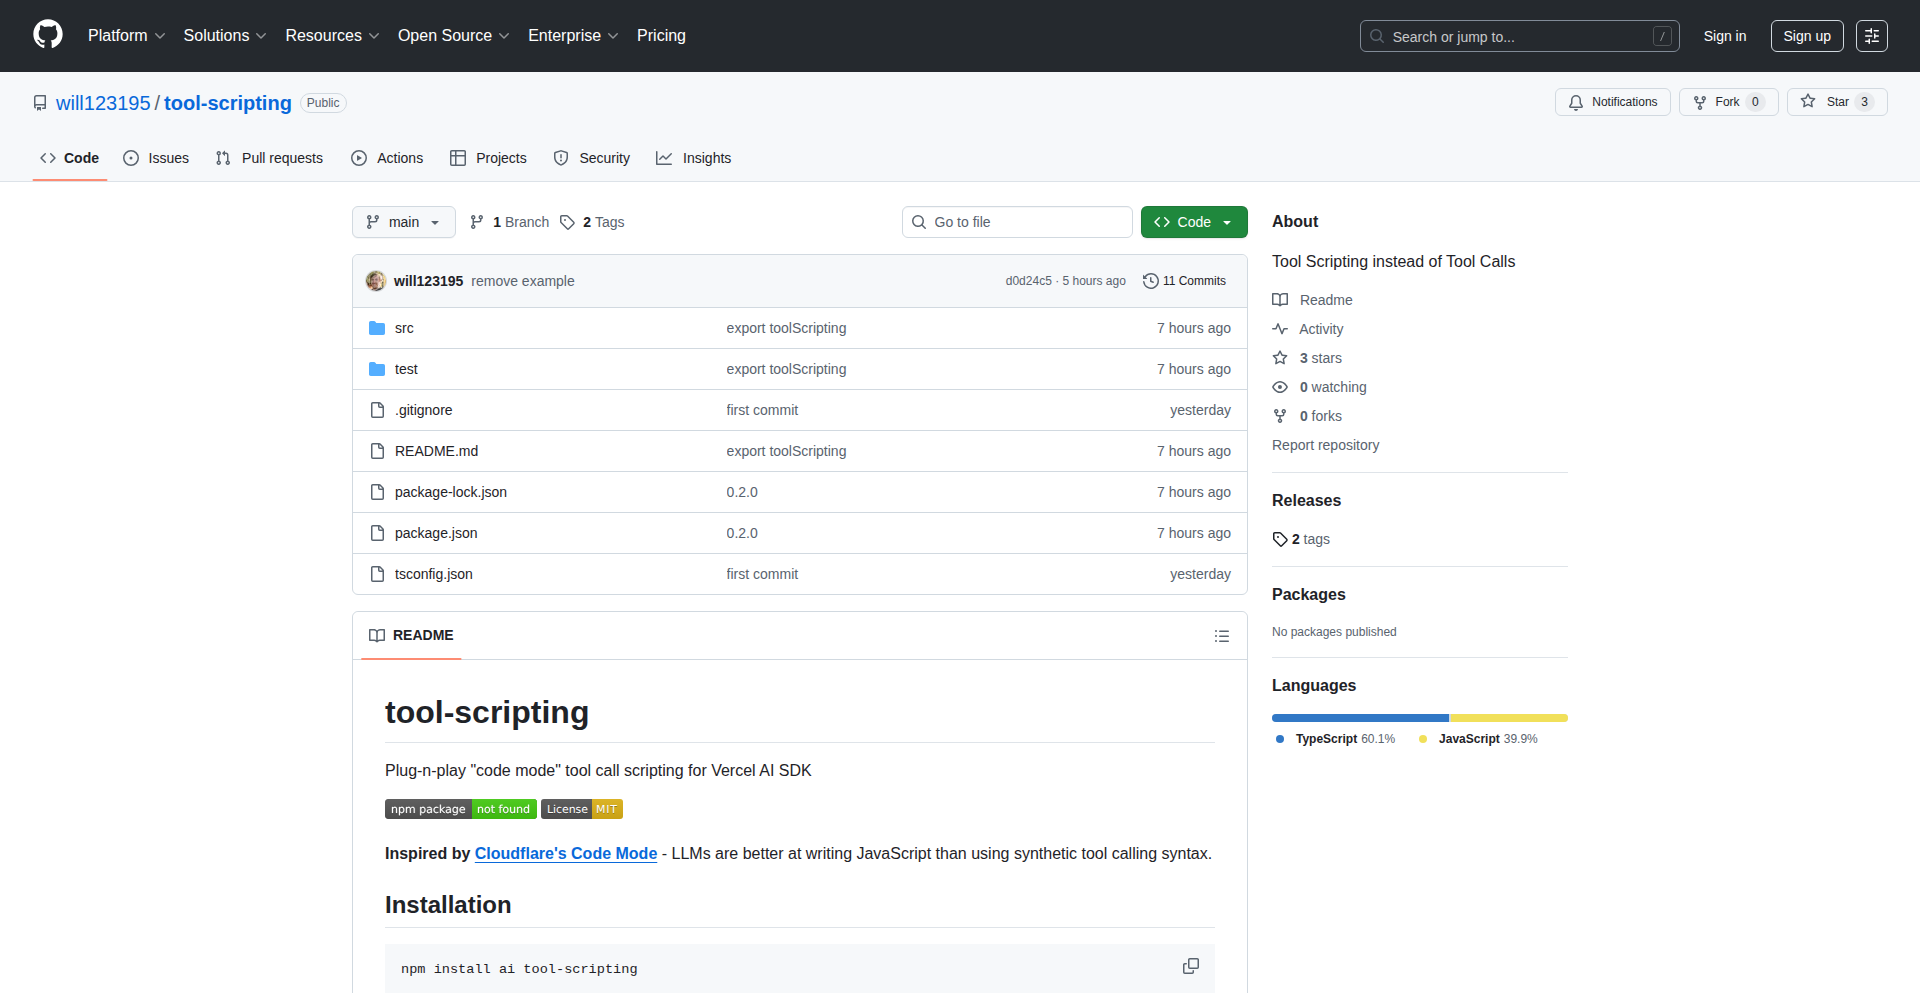
Task: Open the tool-scripting repository link
Action: point(228,103)
